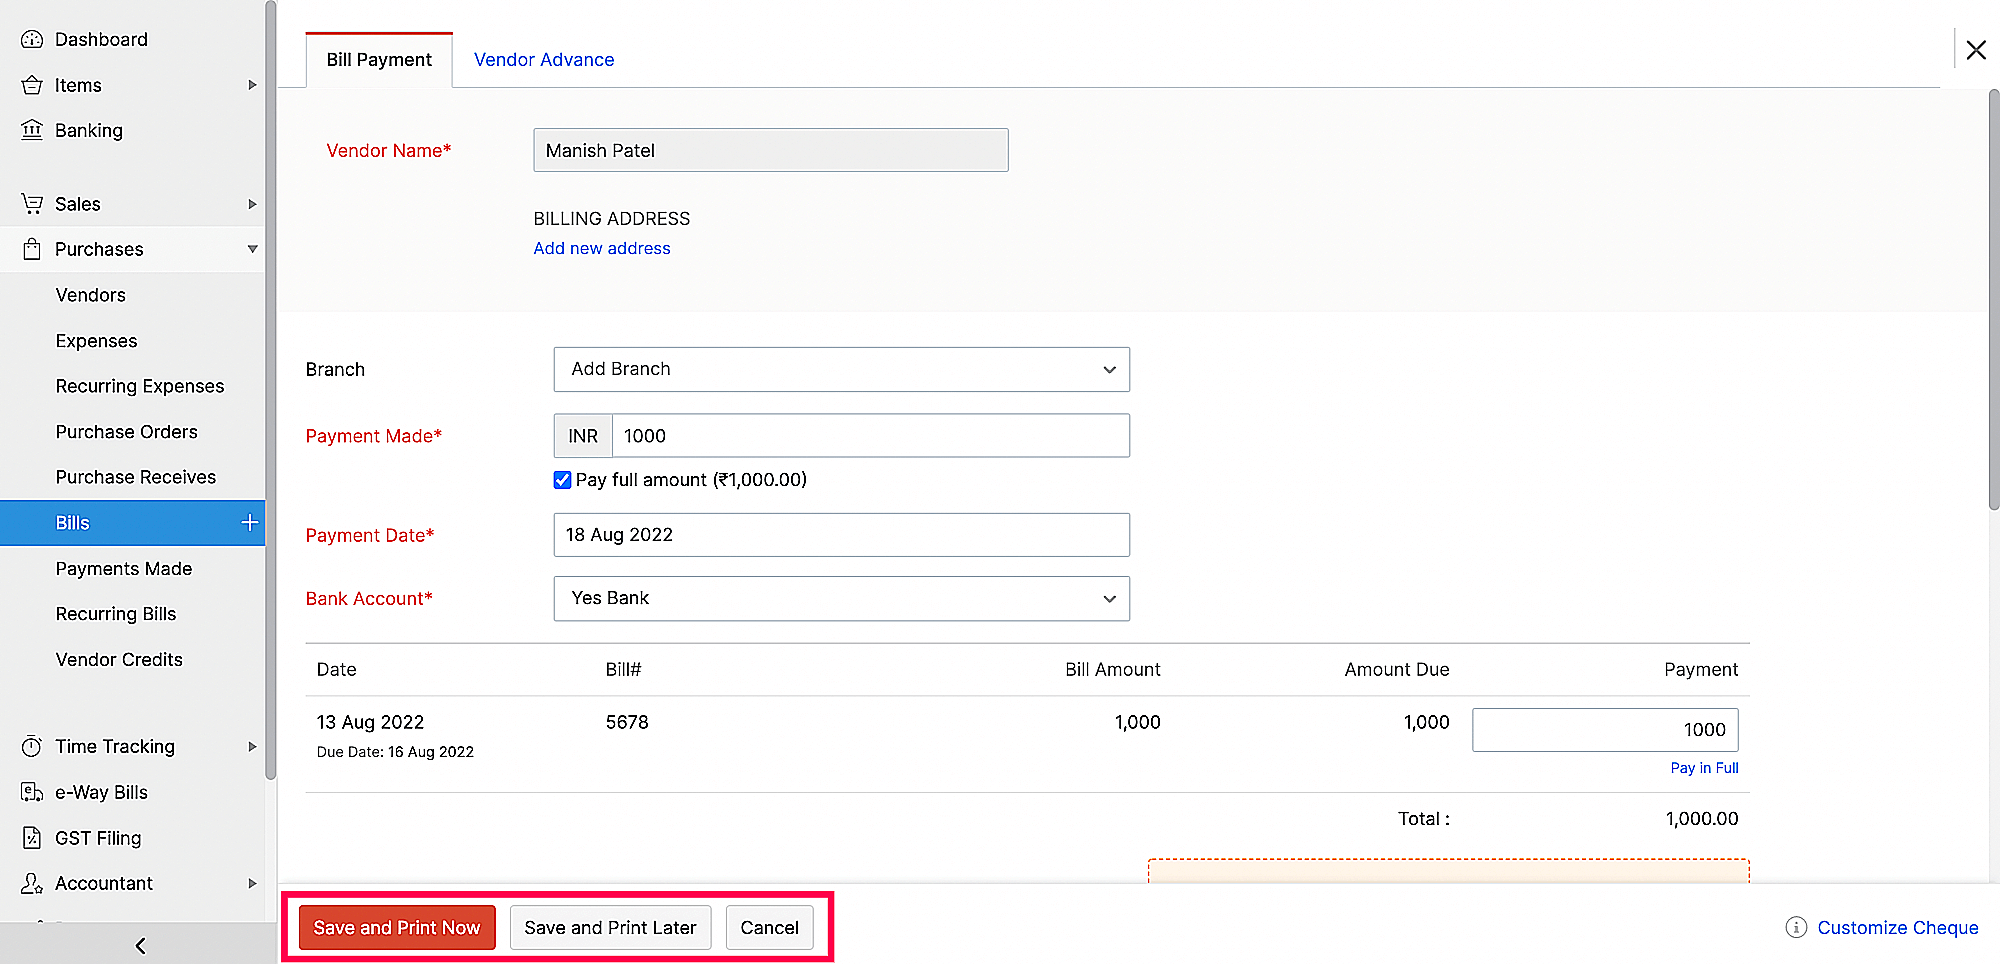This screenshot has height=964, width=2000.
Task: Click the Dashboard icon in sidebar
Action: pos(32,39)
